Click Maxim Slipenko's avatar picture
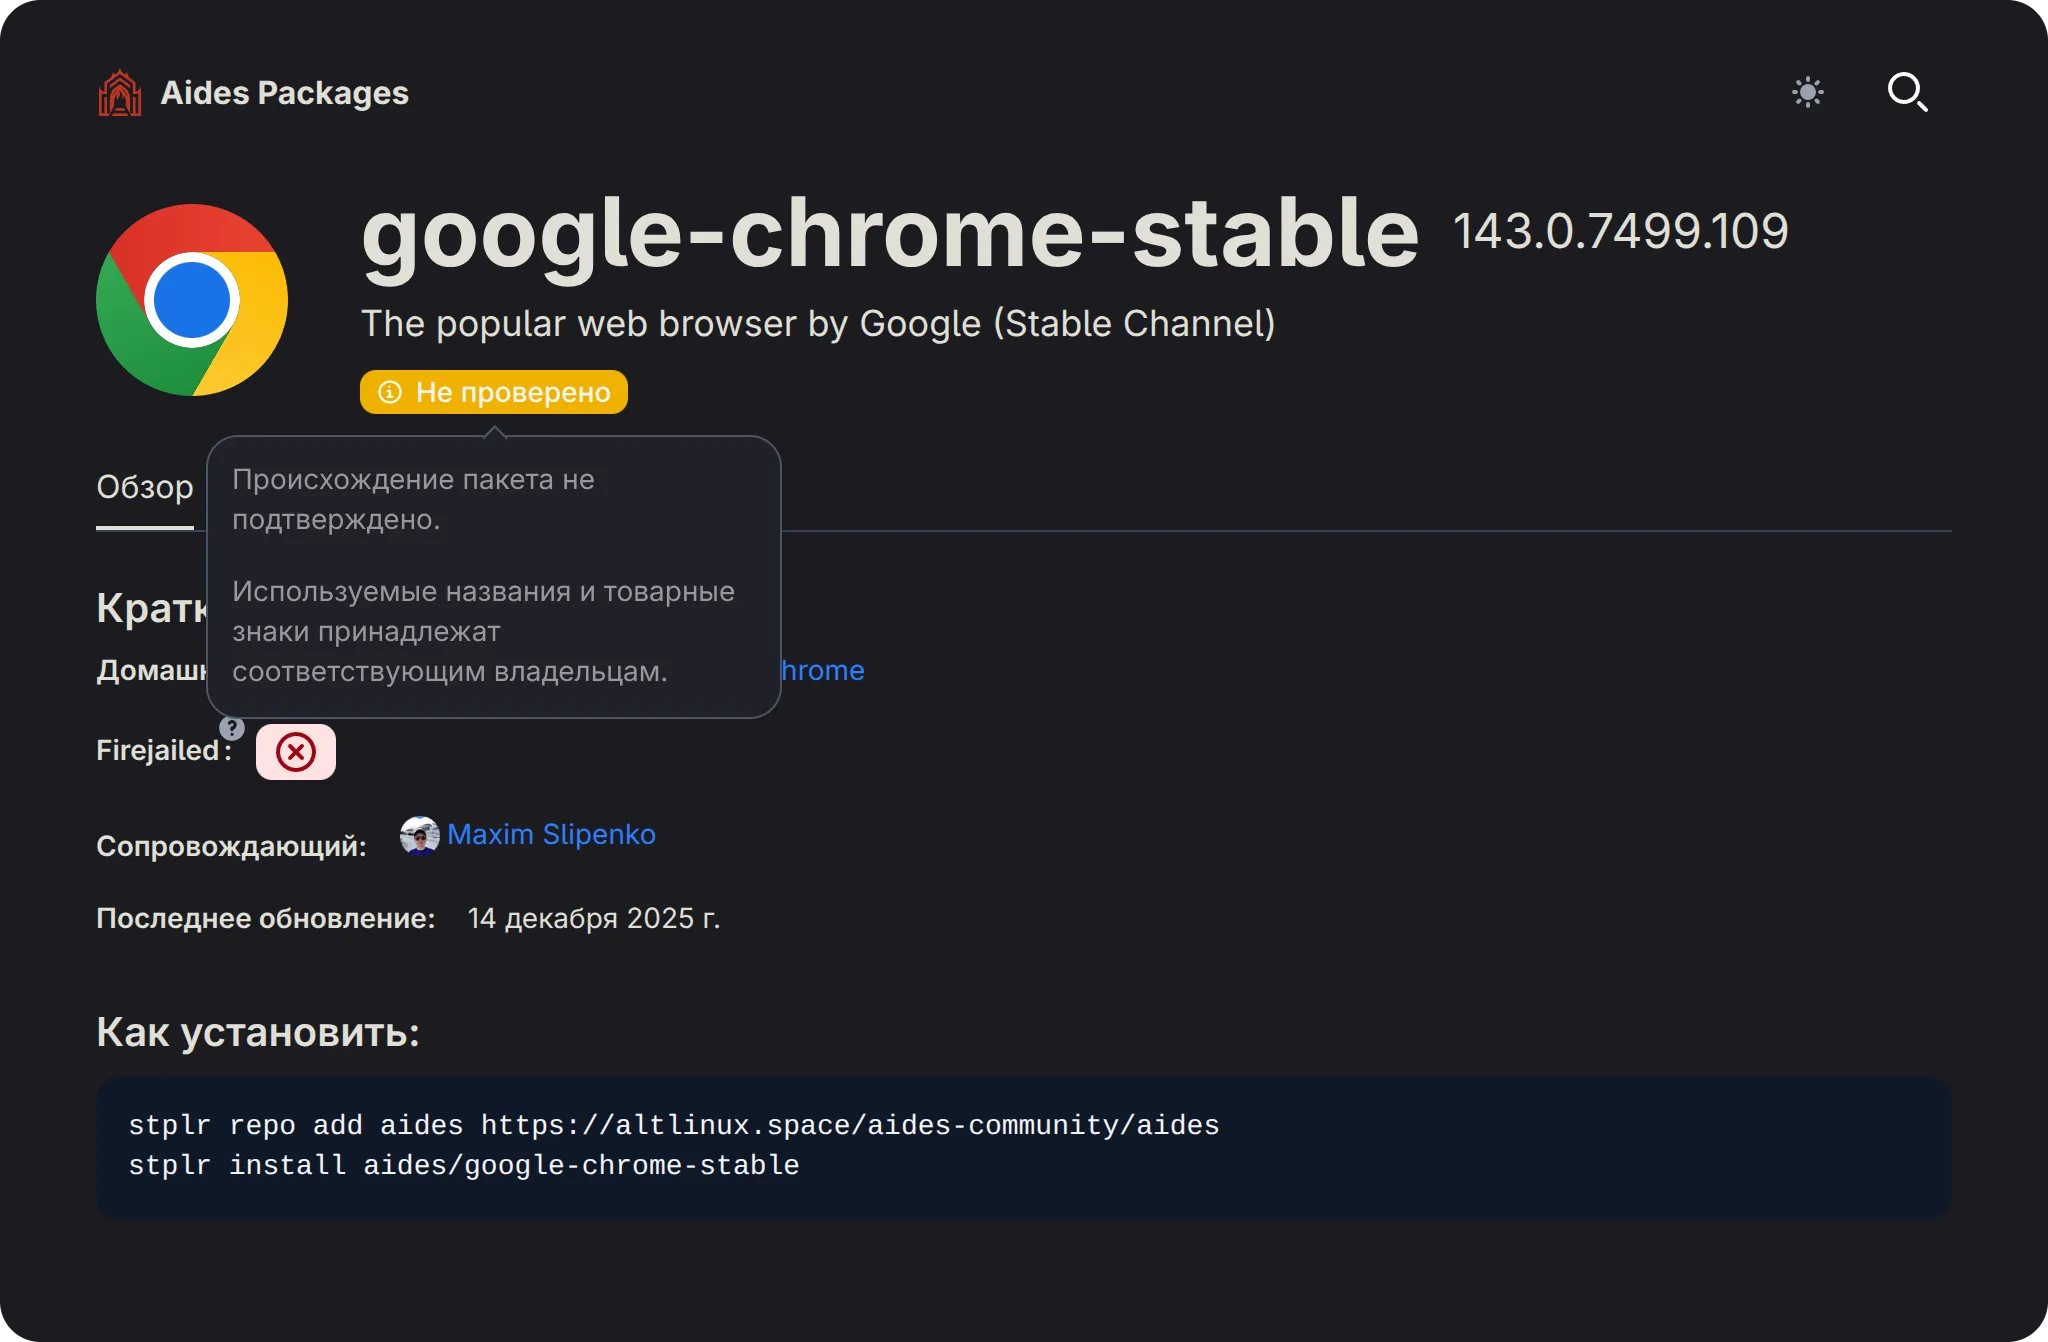Screen dimensions: 2048x1342 coord(419,835)
